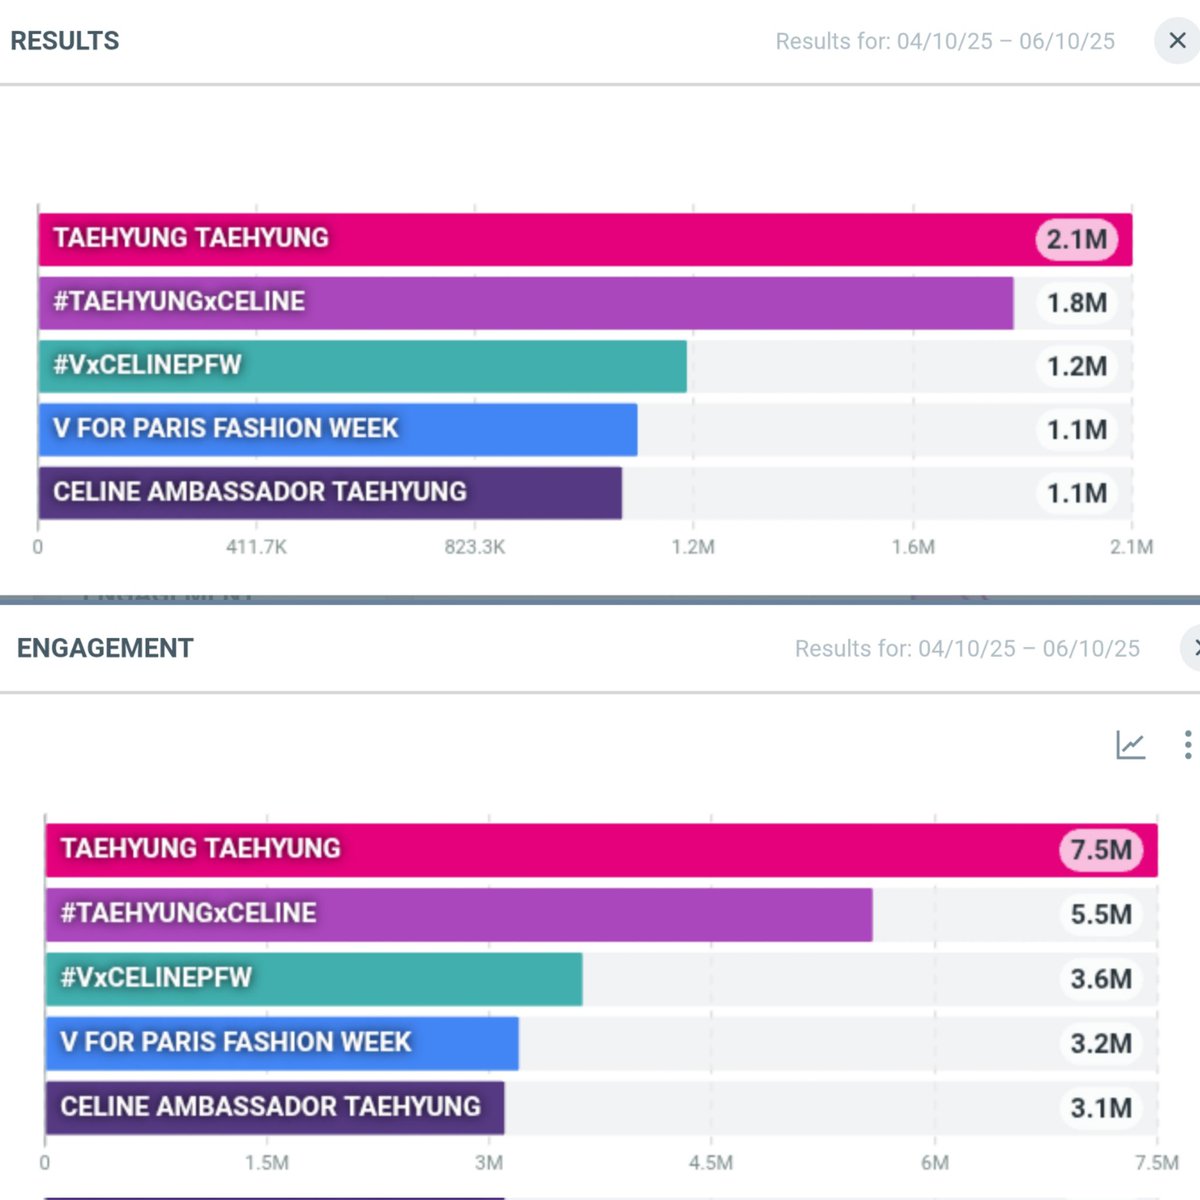The width and height of the screenshot is (1200, 1200).
Task: Click the 3.1M value in Engagement
Action: [x=1101, y=1108]
